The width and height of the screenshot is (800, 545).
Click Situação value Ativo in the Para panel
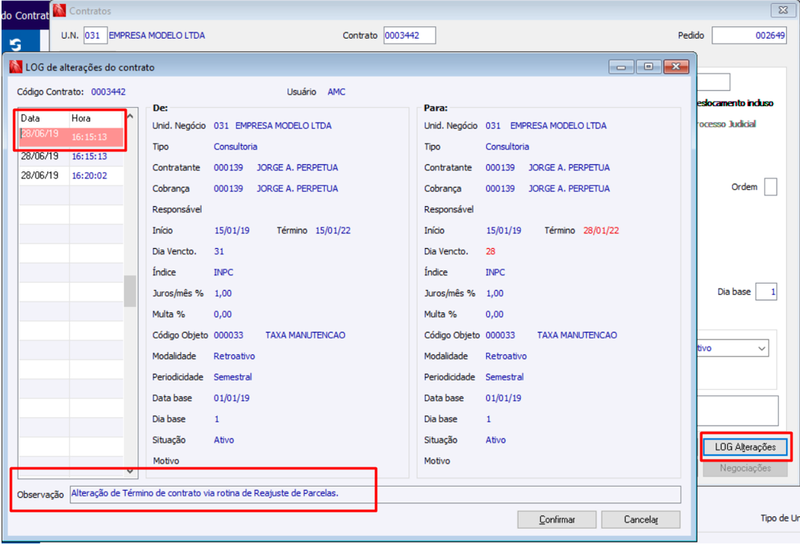(x=495, y=440)
